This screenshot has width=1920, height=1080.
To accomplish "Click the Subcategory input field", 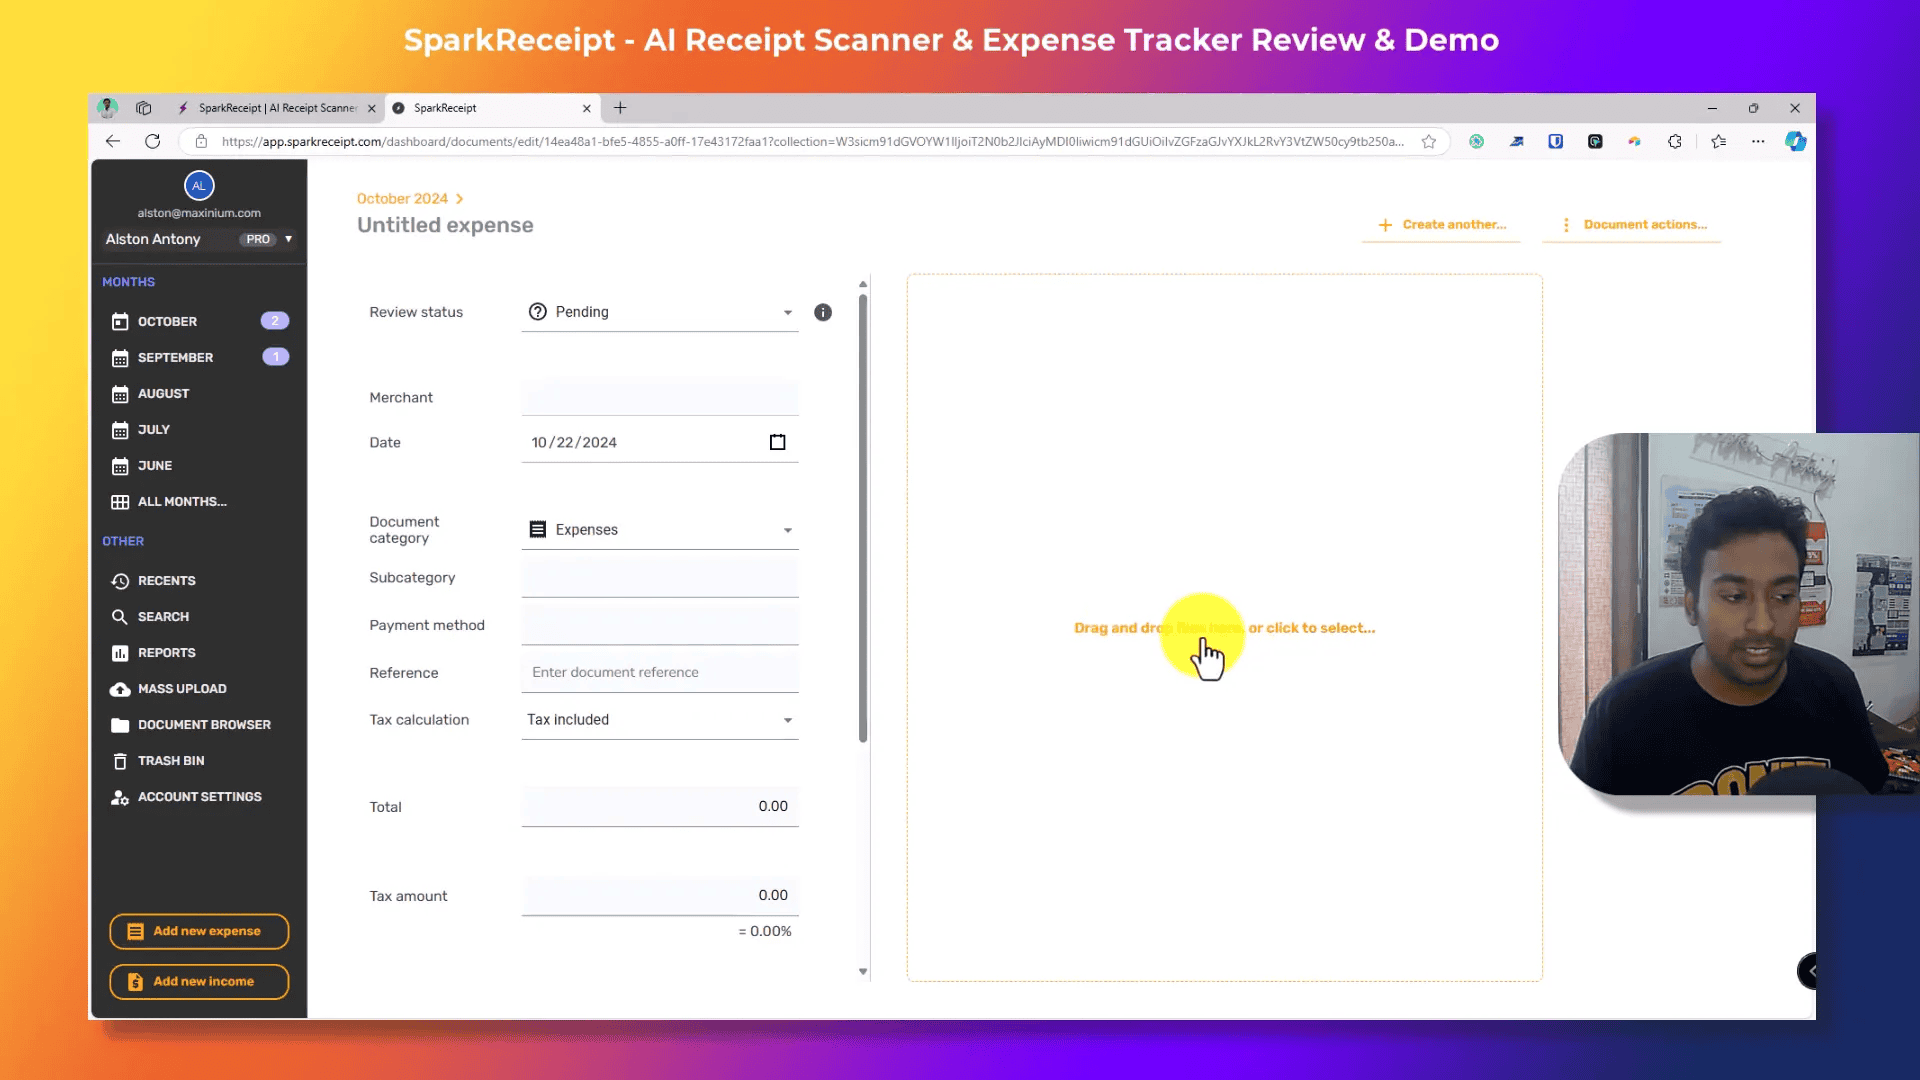I will 660,578.
